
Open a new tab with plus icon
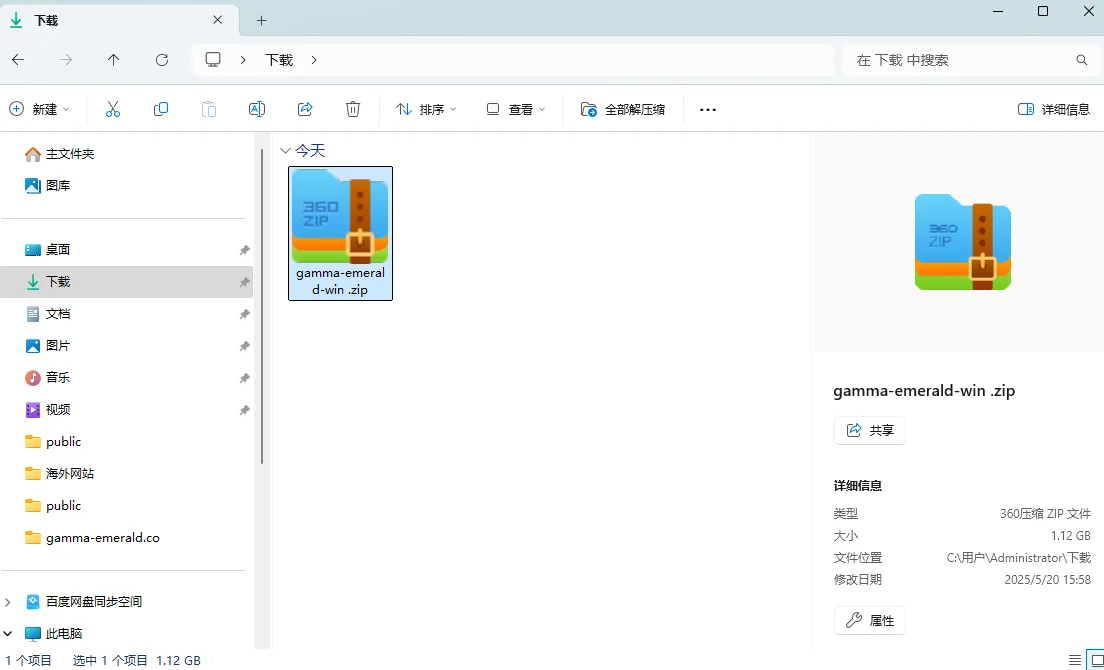[261, 20]
